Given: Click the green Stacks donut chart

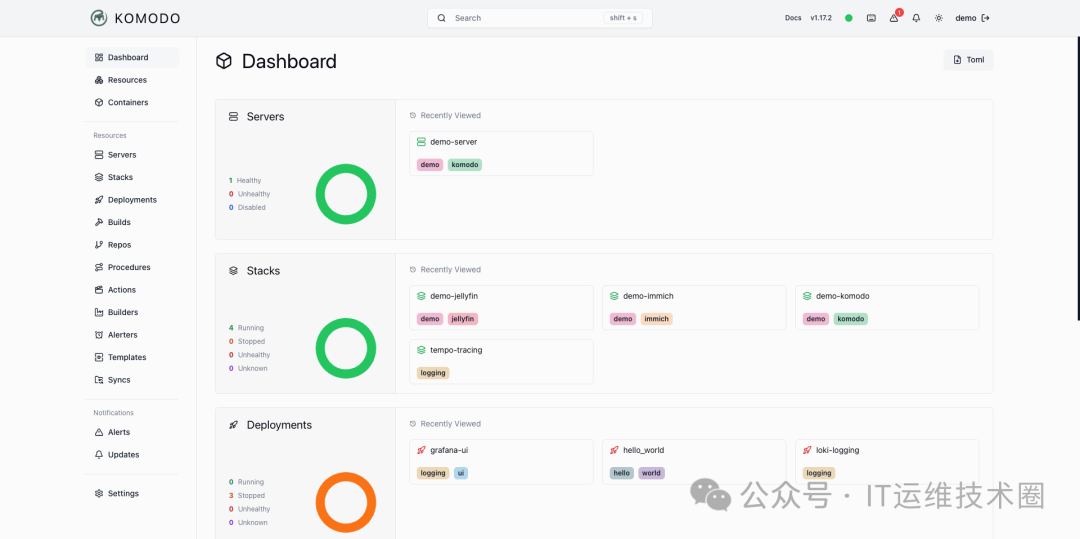Looking at the screenshot, I should point(346,348).
